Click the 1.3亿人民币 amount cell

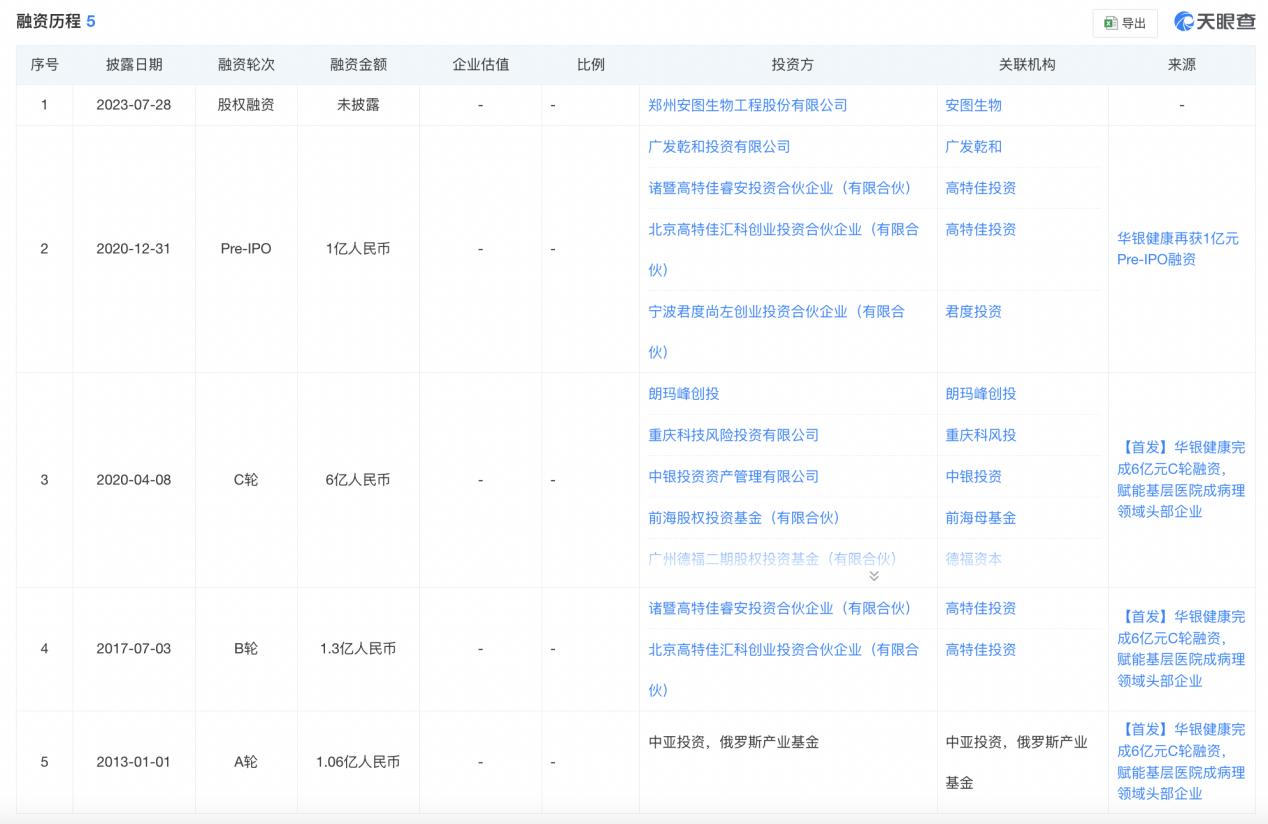pyautogui.click(x=358, y=649)
